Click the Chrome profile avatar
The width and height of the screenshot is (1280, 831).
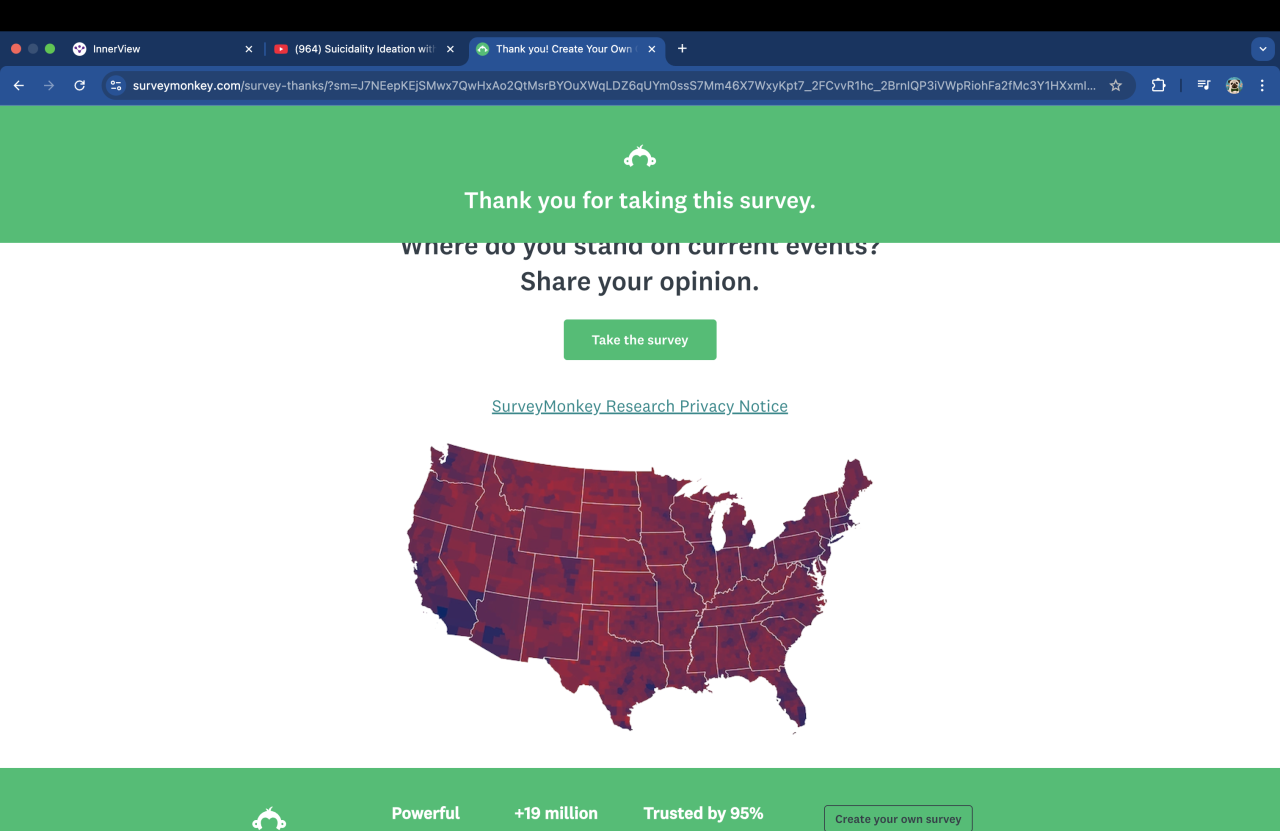tap(1234, 86)
